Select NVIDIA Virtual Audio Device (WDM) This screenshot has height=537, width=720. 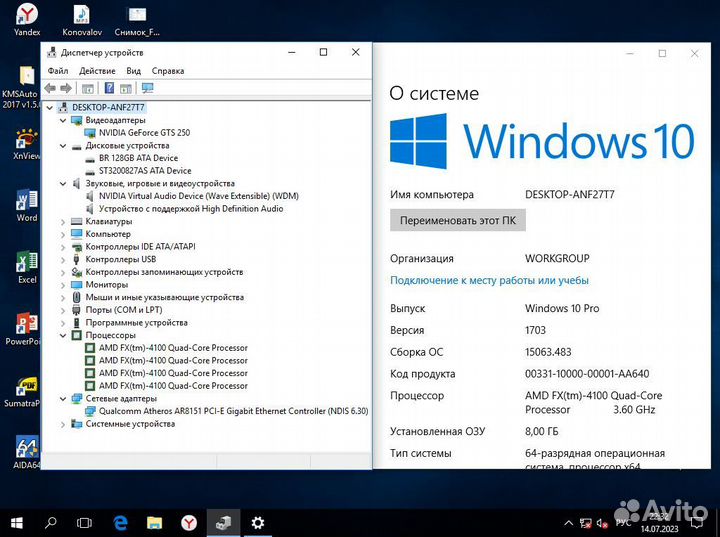pyautogui.click(x=199, y=196)
